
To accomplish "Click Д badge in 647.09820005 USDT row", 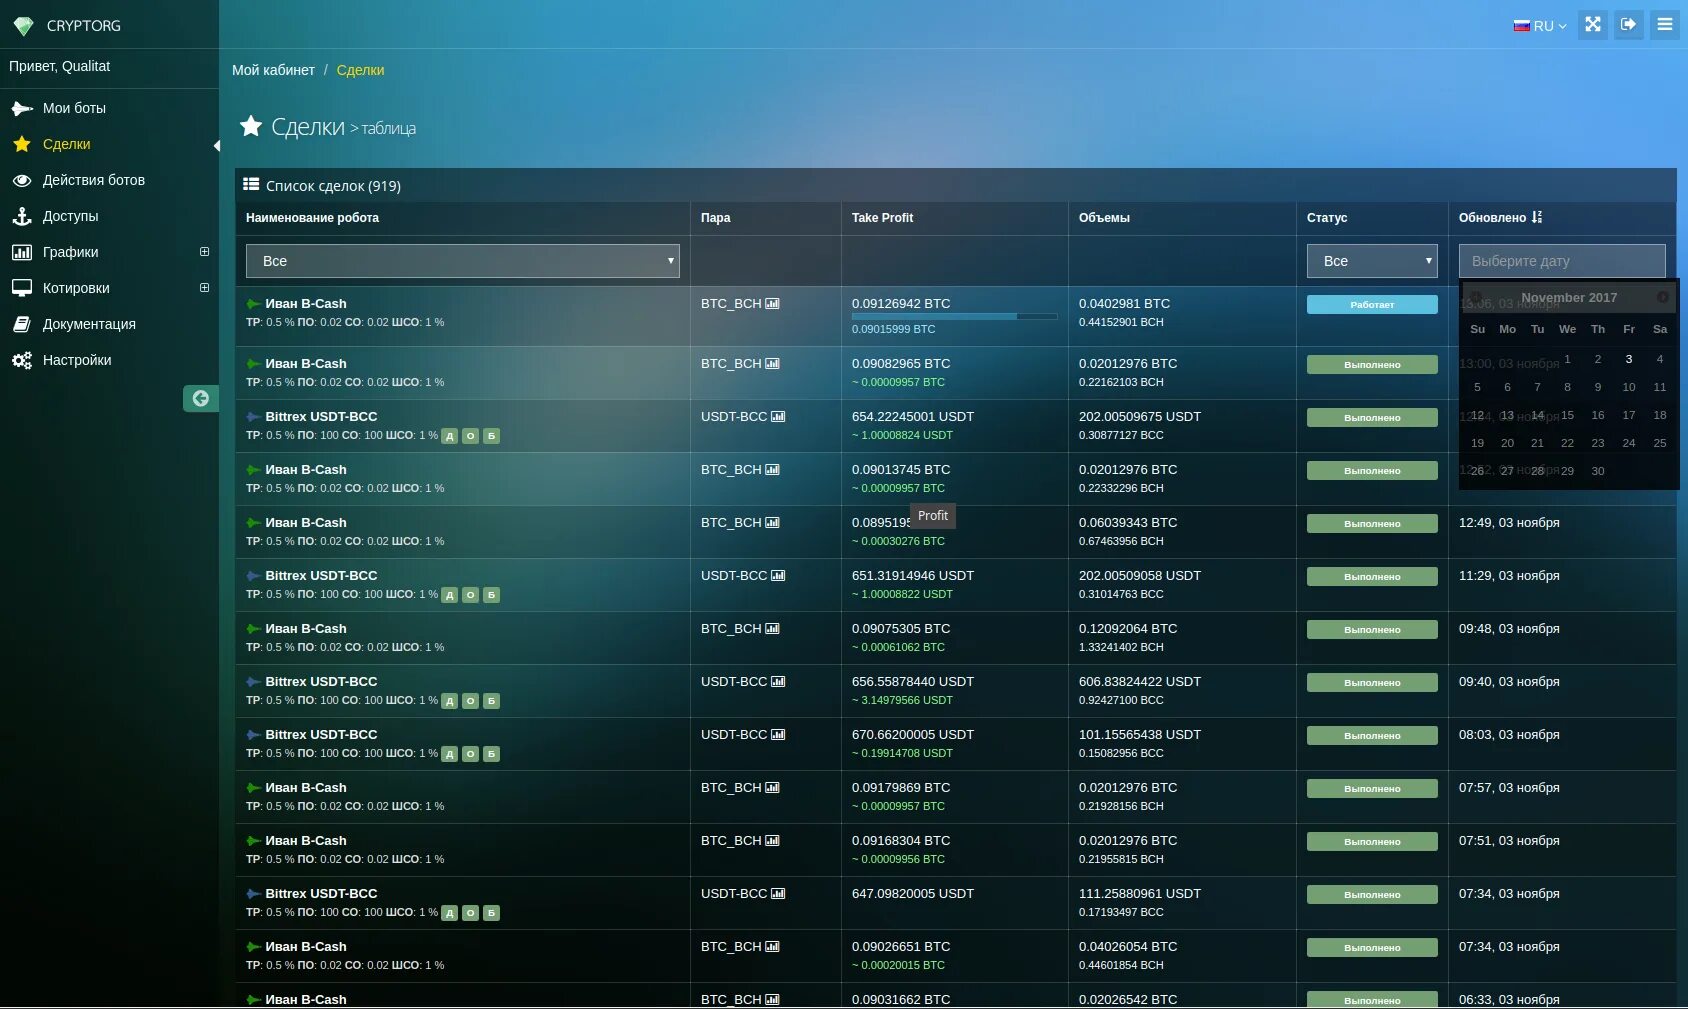I will click(450, 913).
